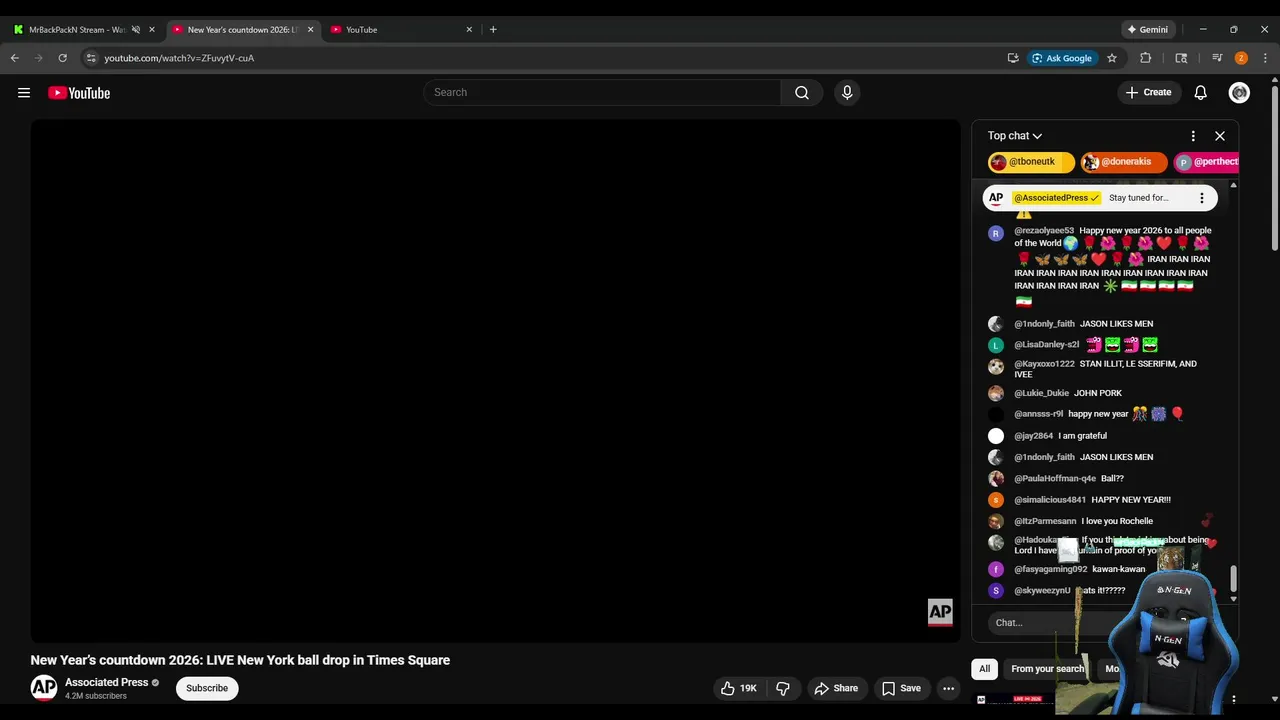Click the @donerakis super chat chip
The image size is (1280, 720).
pyautogui.click(x=1124, y=162)
